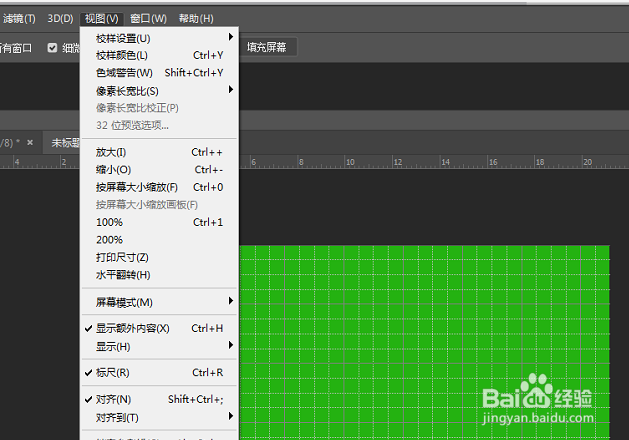Click the horizontal ruler at mark 10
The height and width of the screenshot is (440, 629).
[350, 162]
